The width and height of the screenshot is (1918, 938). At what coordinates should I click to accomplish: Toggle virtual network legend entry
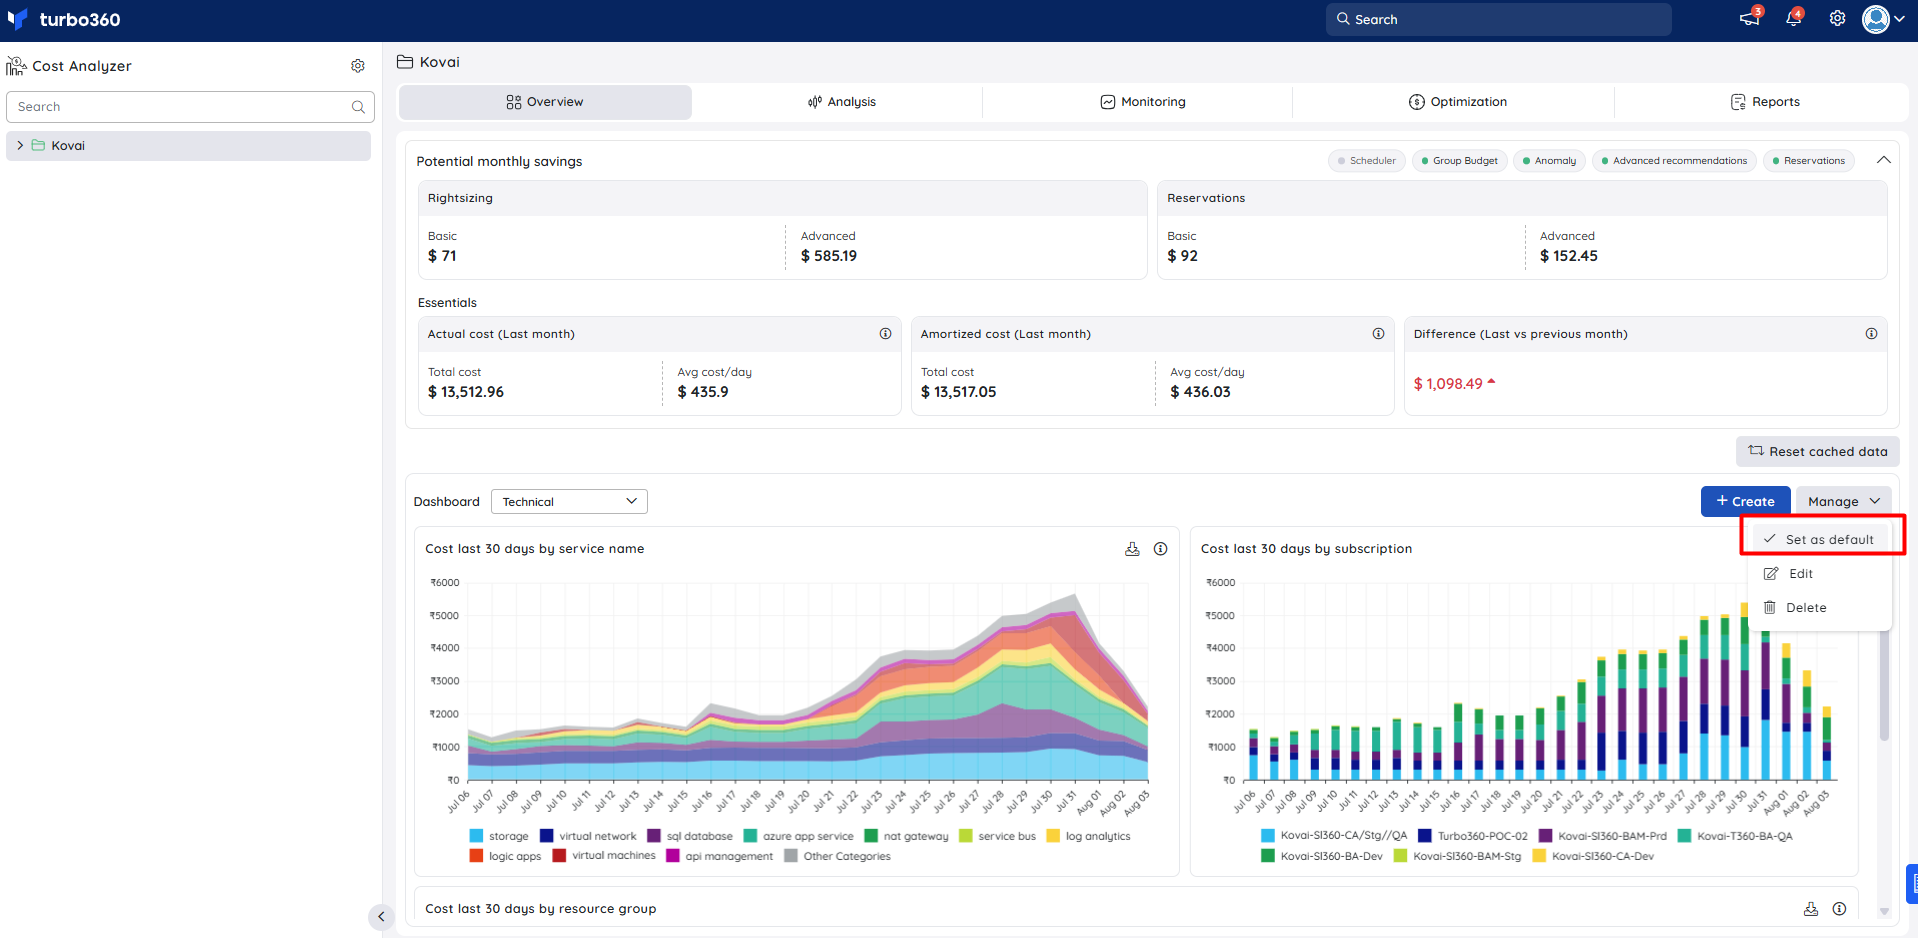tap(588, 836)
